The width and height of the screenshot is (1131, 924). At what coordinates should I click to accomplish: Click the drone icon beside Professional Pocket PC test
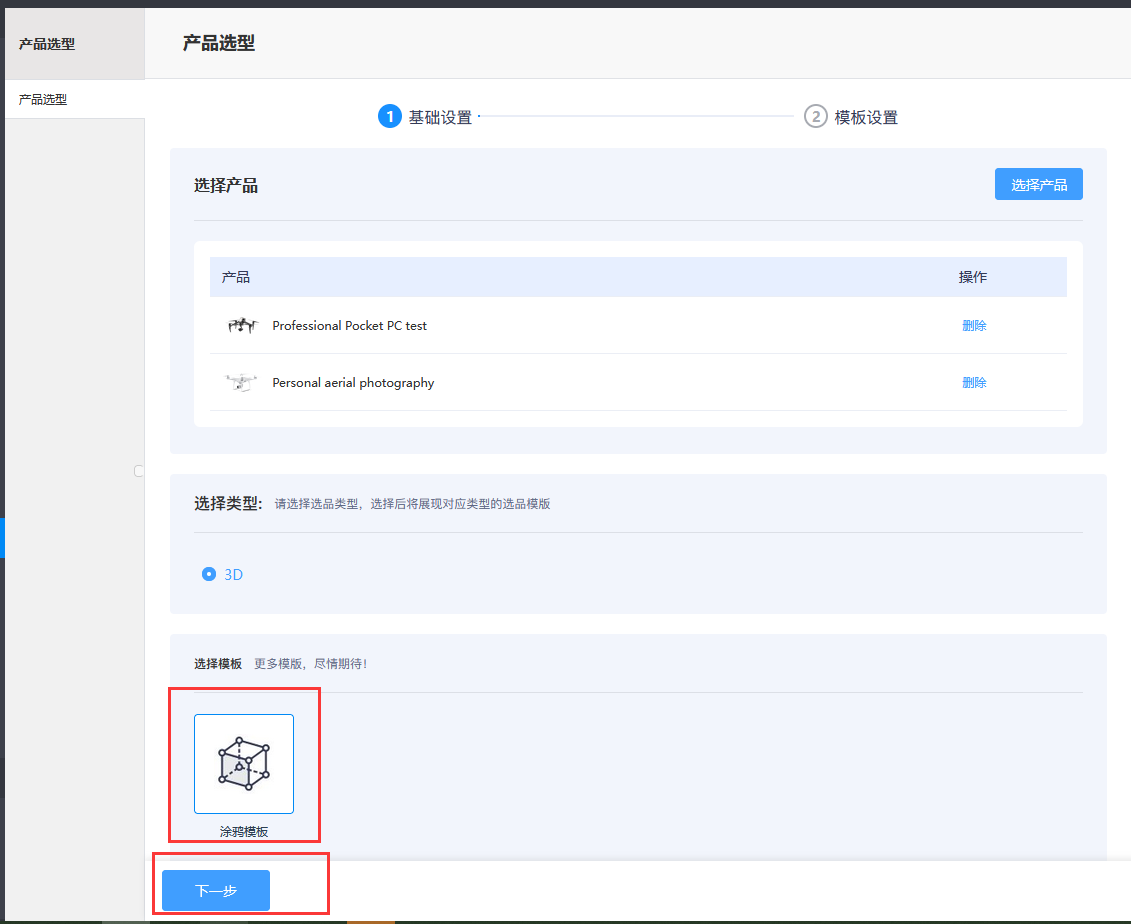point(241,325)
